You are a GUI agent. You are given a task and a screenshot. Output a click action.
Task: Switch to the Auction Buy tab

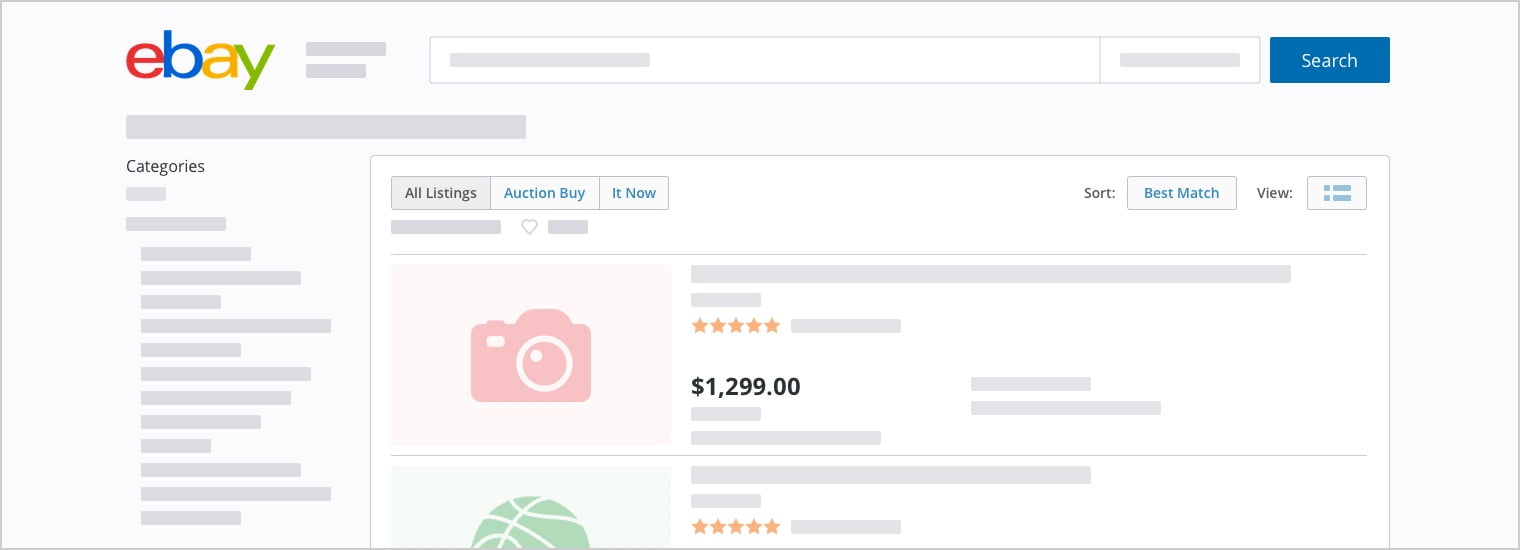(x=544, y=193)
